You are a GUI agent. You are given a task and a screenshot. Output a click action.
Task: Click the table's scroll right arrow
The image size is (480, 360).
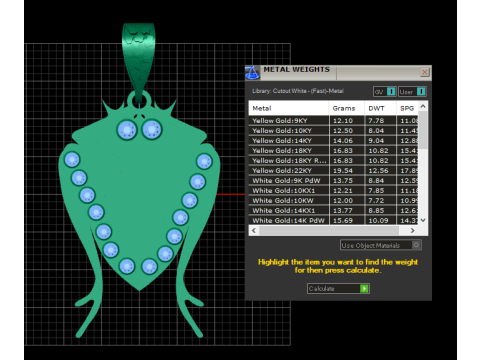click(412, 230)
